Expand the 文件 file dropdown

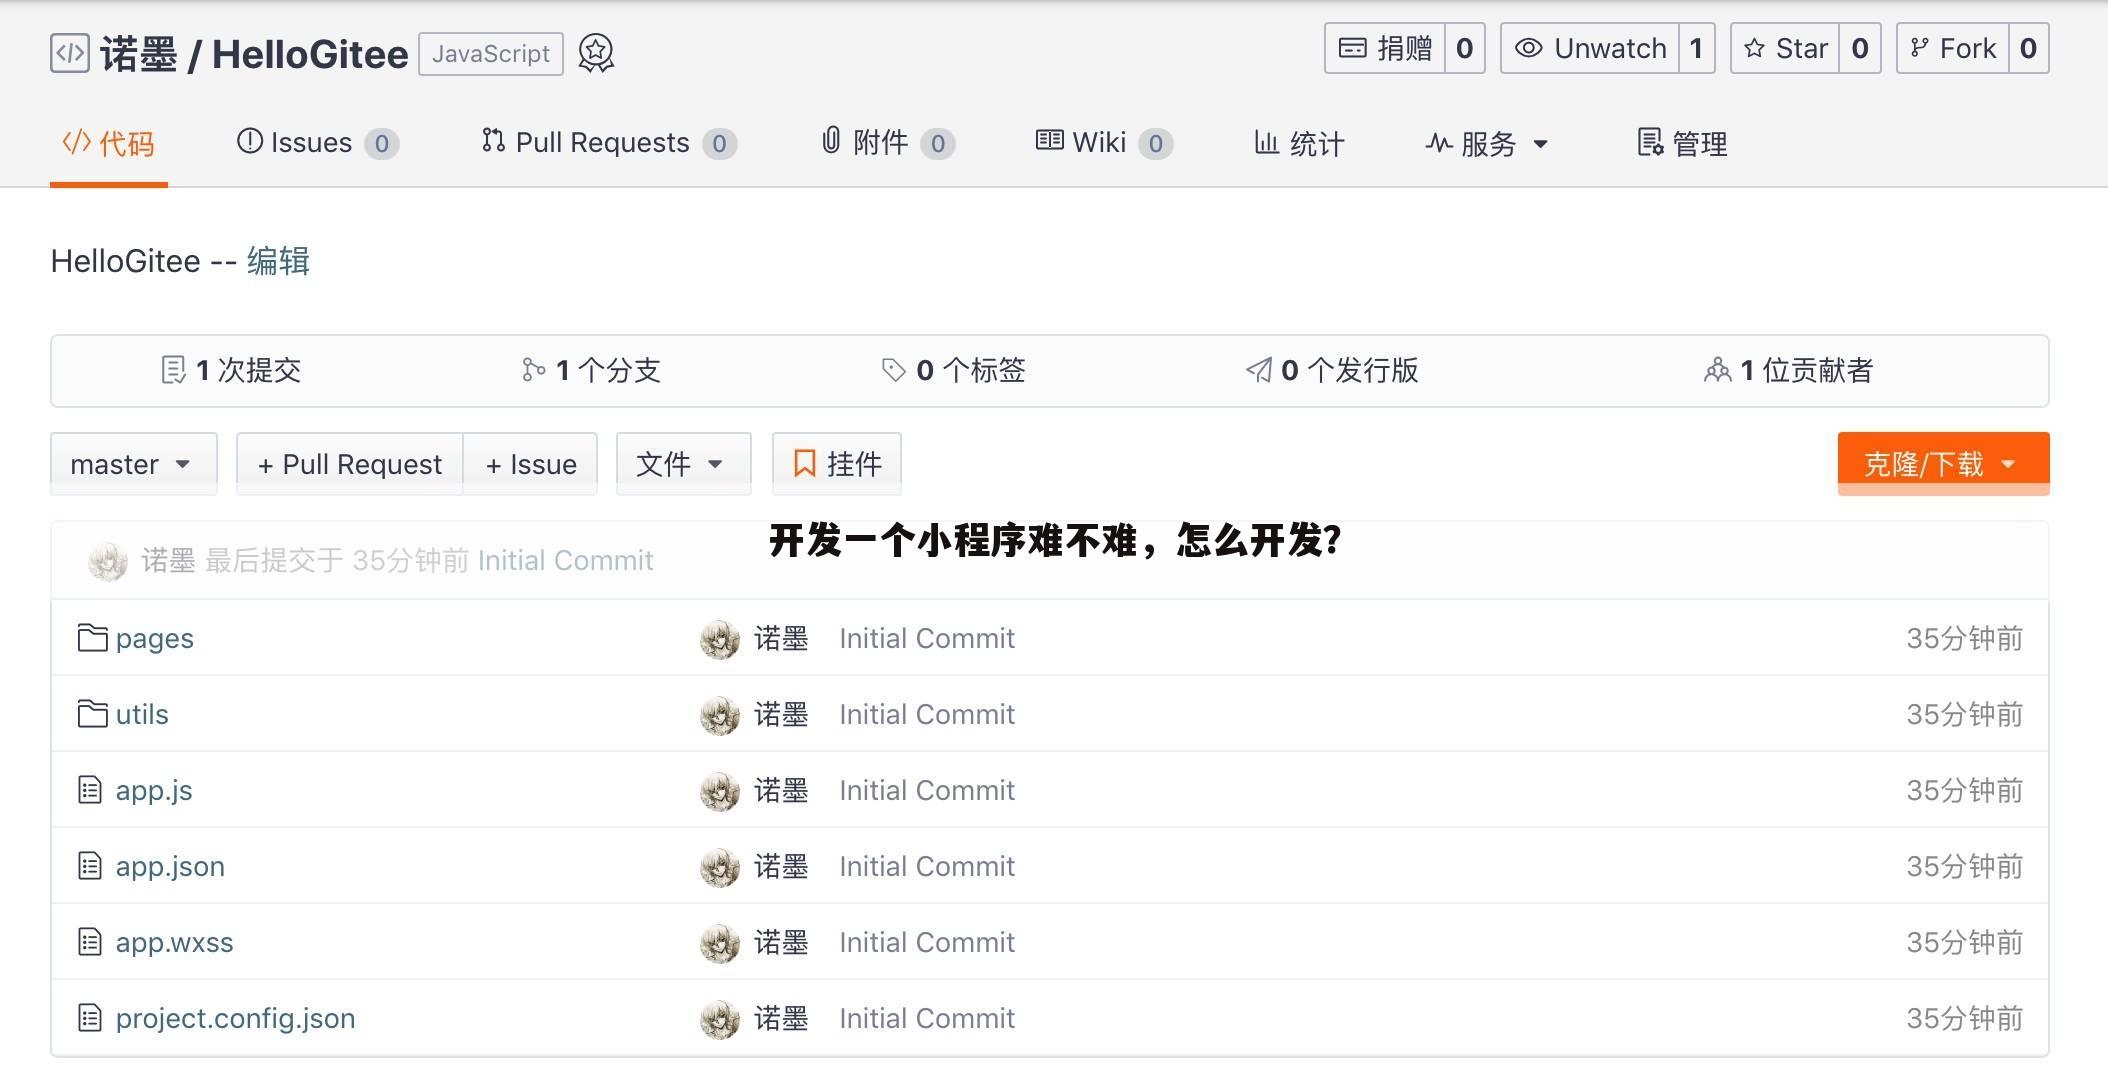tap(684, 463)
